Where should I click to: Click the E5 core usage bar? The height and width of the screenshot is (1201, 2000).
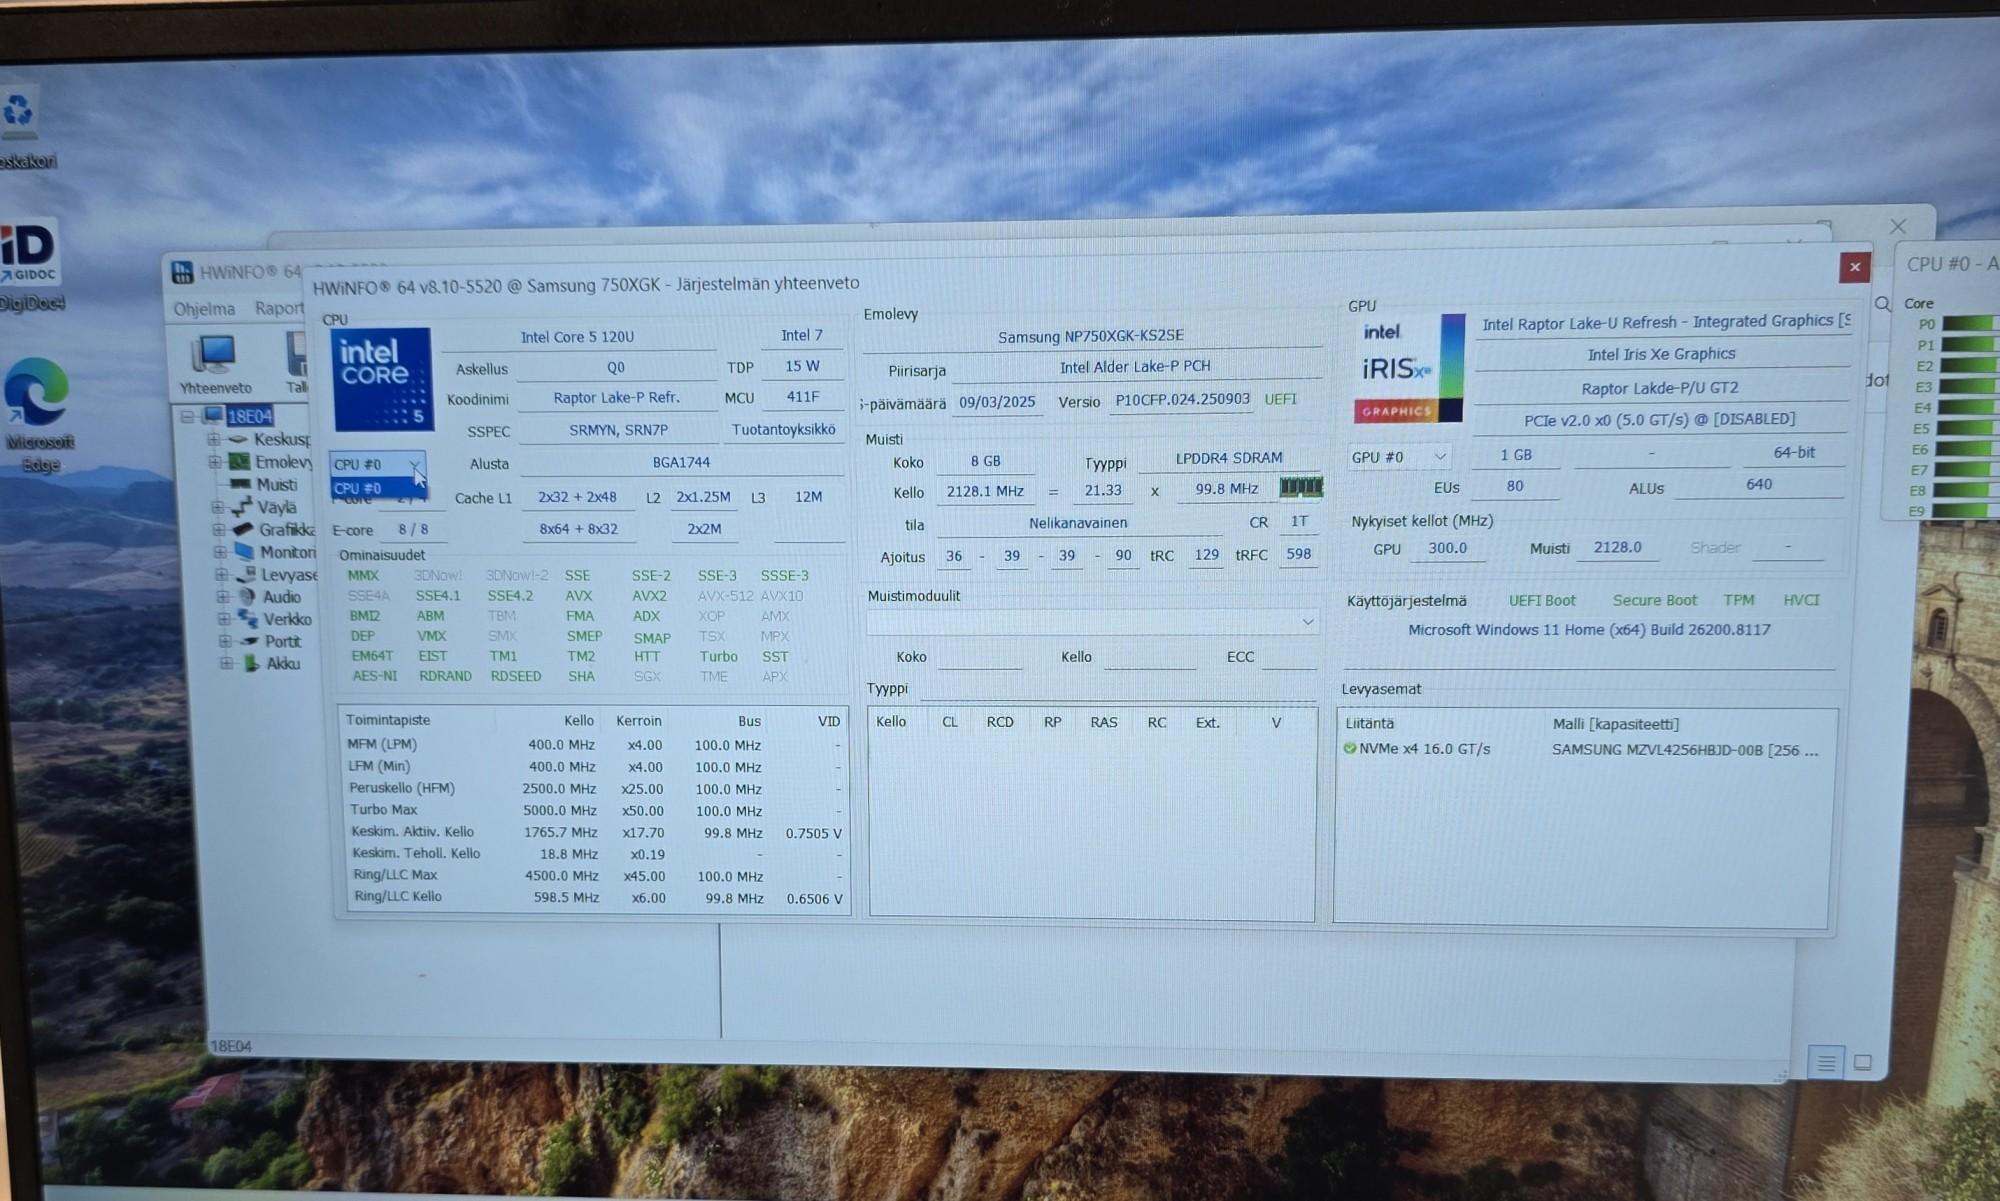(1969, 428)
